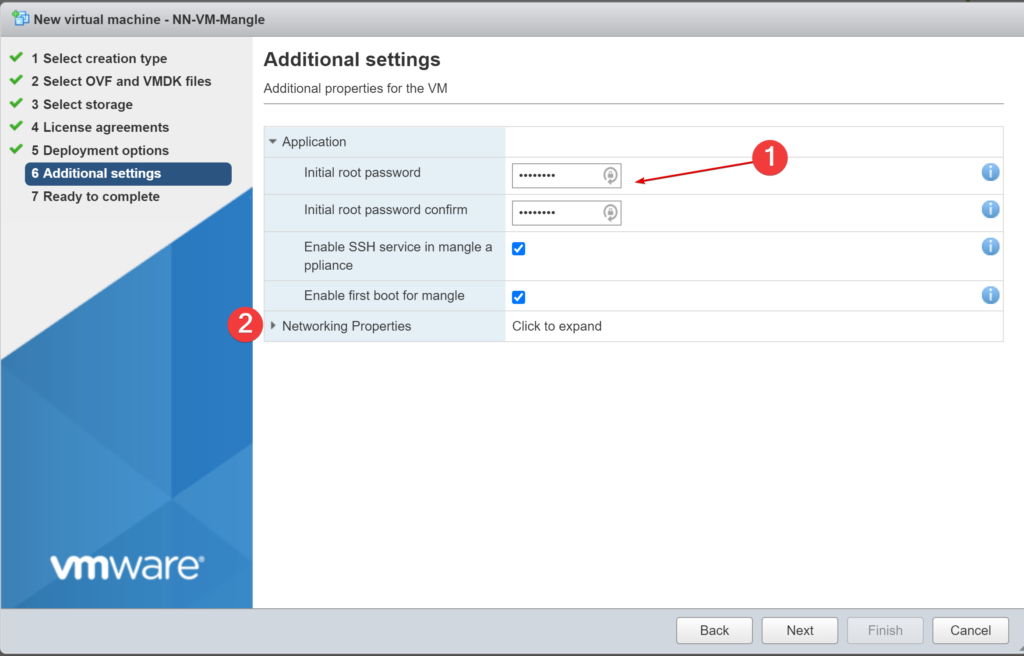Click 'Enable first boot for mangle' label
Image resolution: width=1024 pixels, height=656 pixels.
click(x=385, y=295)
